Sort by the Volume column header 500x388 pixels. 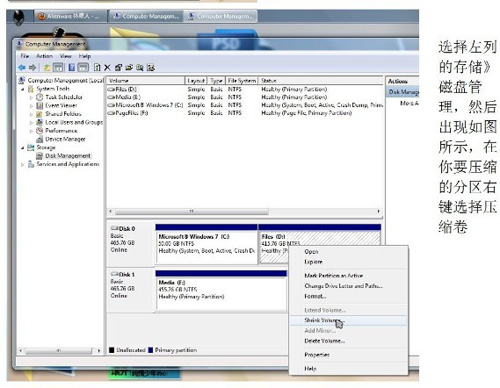[146, 81]
